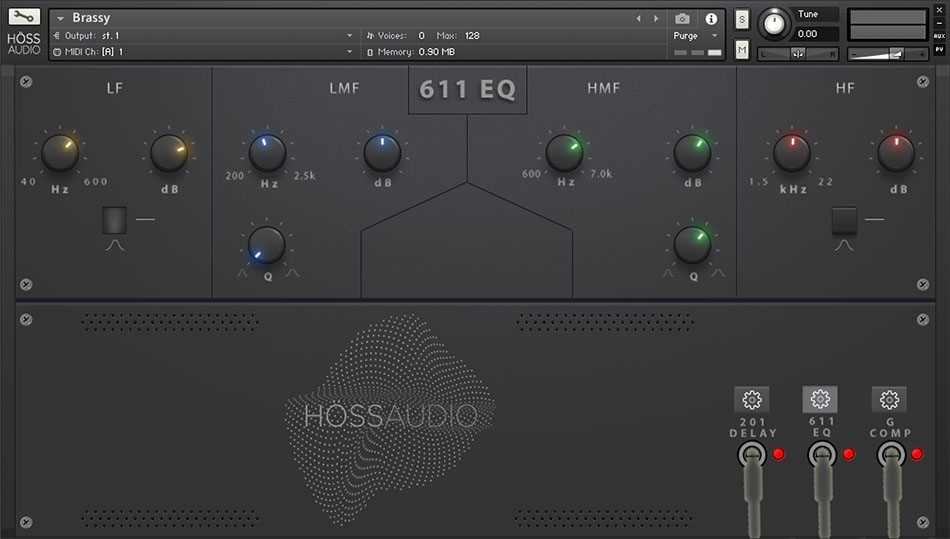Take a snapshot with the camera icon
The width and height of the screenshot is (950, 539).
pos(682,19)
